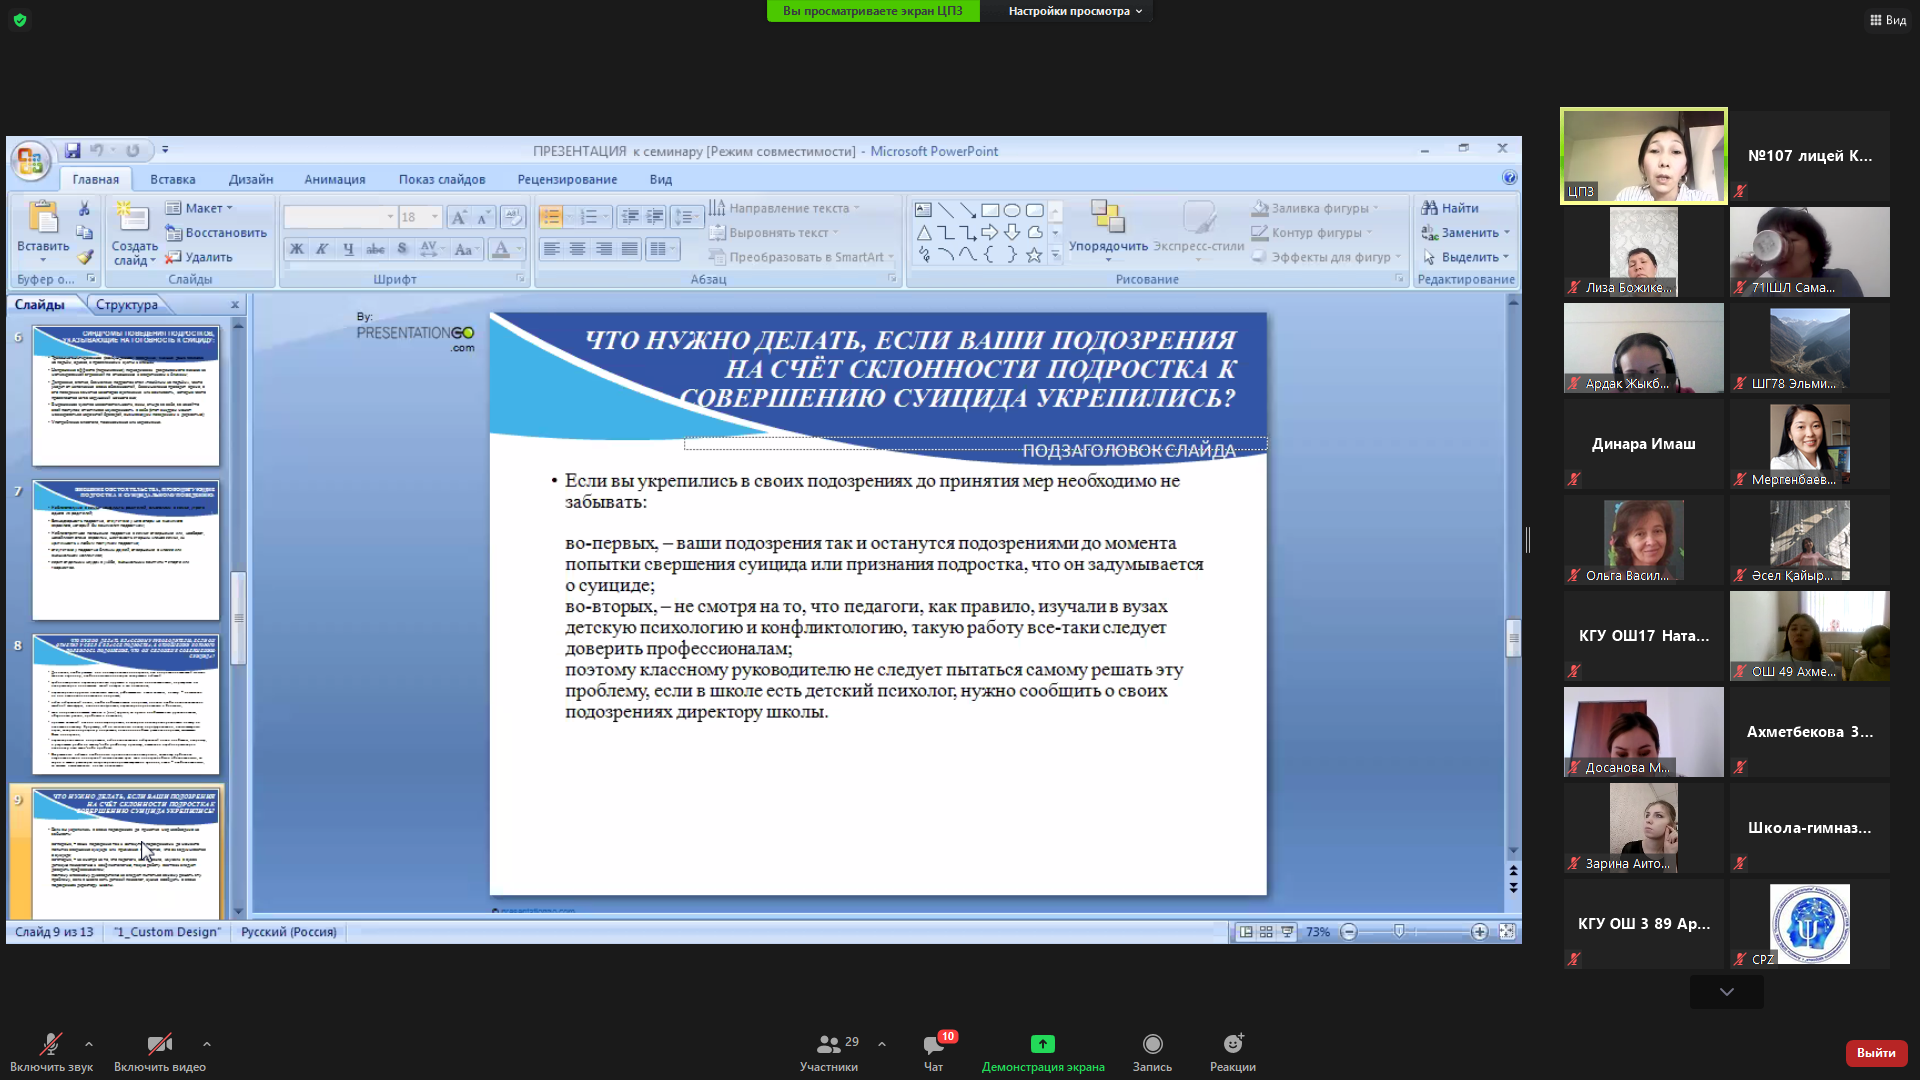Click the Вид layout button
This screenshot has height=1080, width=1920.
[x=1888, y=20]
